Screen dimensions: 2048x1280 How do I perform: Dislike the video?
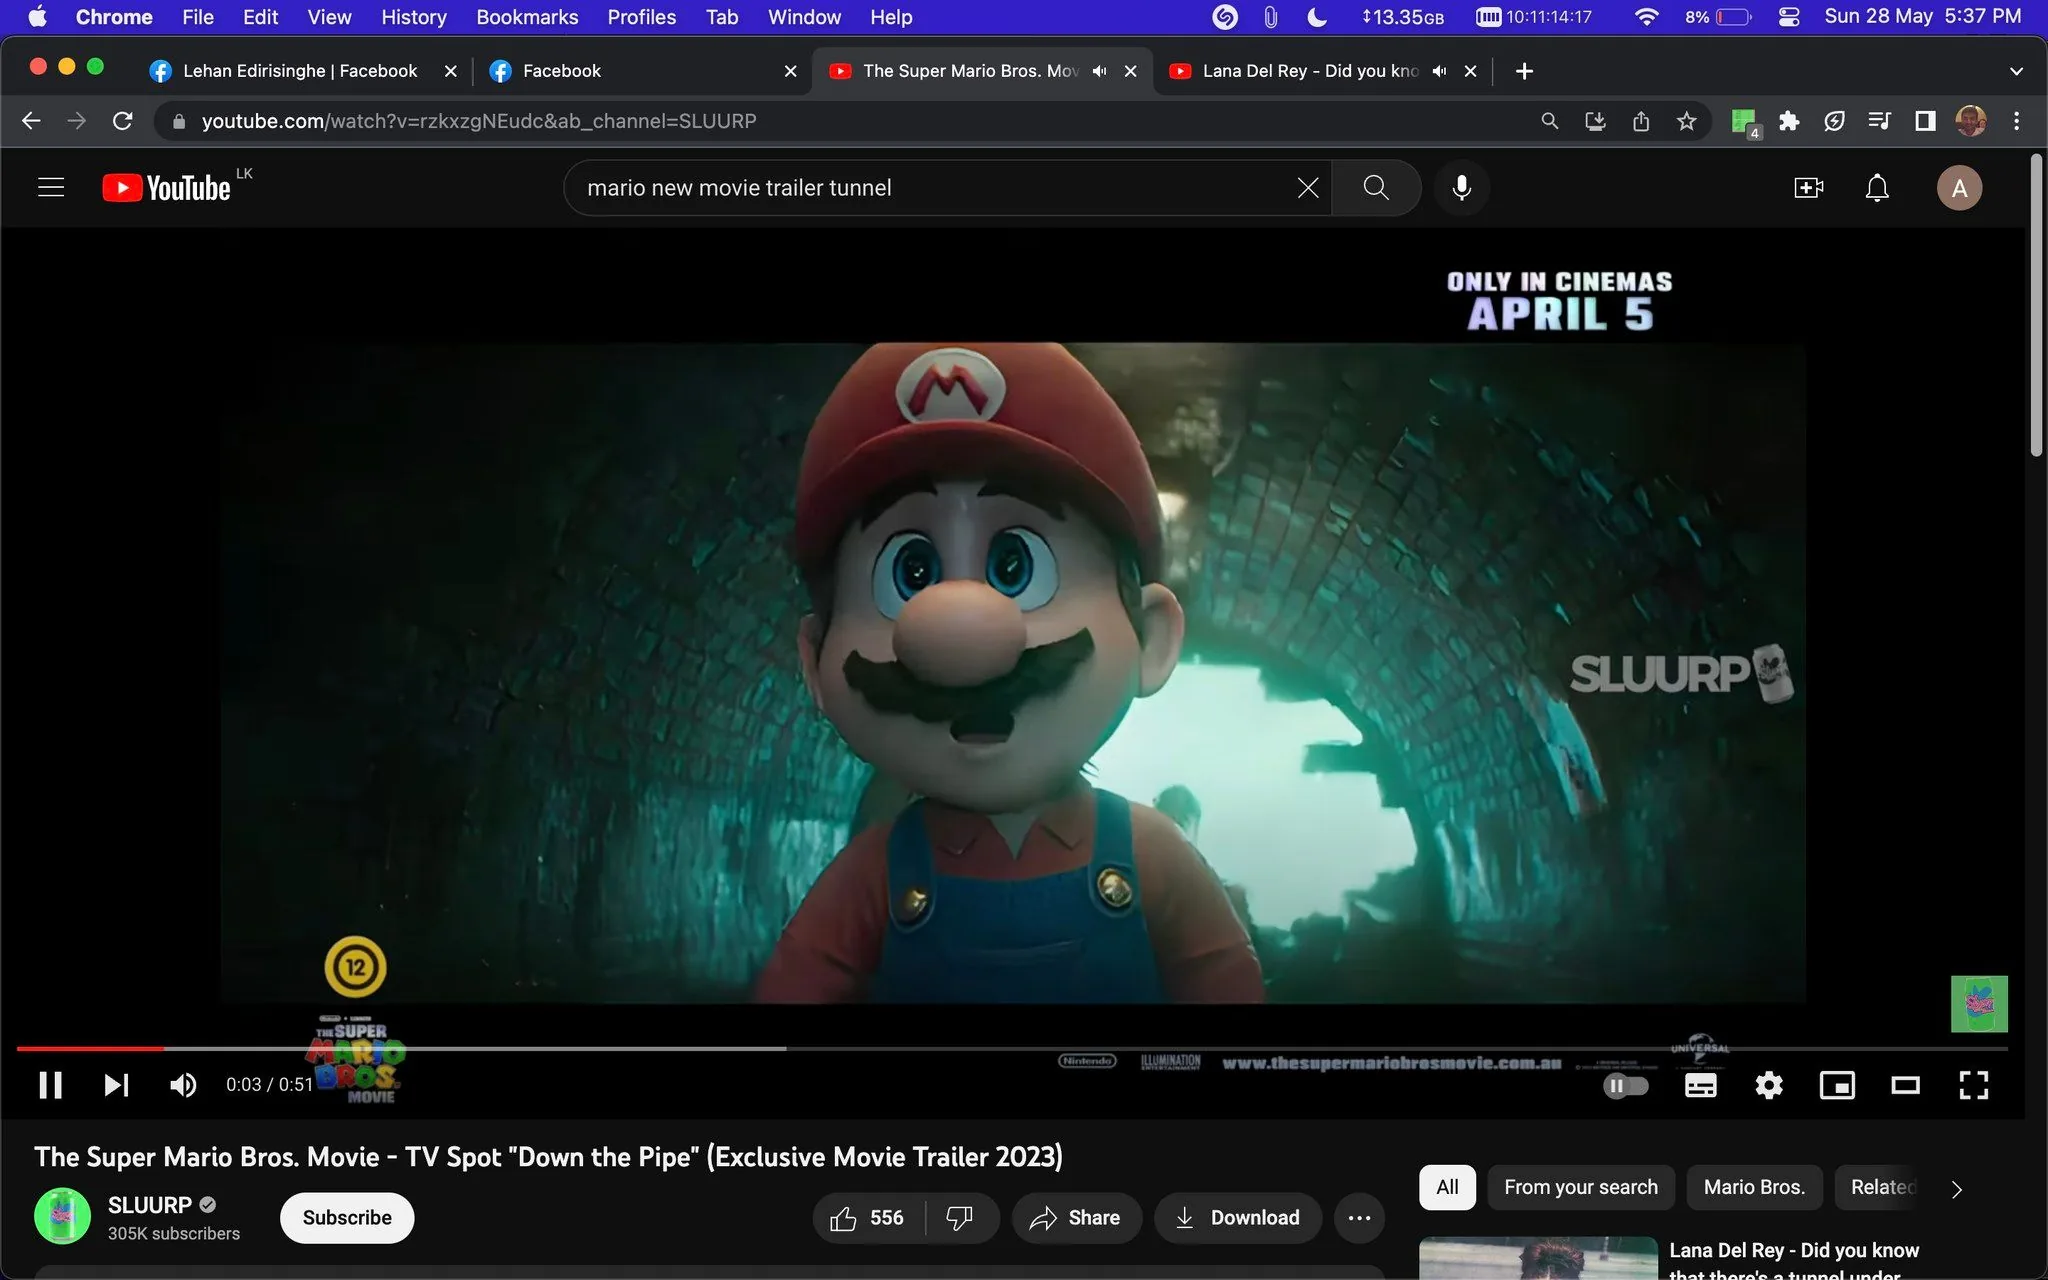pos(961,1218)
